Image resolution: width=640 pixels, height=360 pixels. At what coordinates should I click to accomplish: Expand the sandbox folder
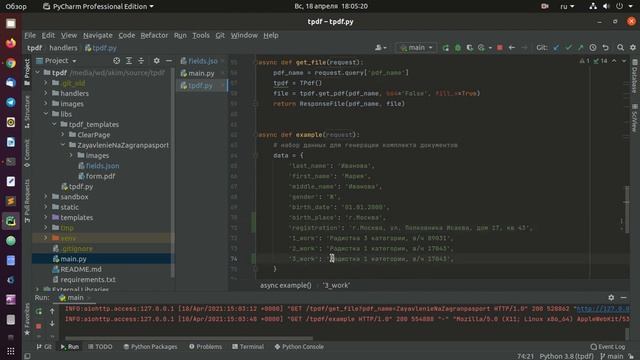click(46, 197)
